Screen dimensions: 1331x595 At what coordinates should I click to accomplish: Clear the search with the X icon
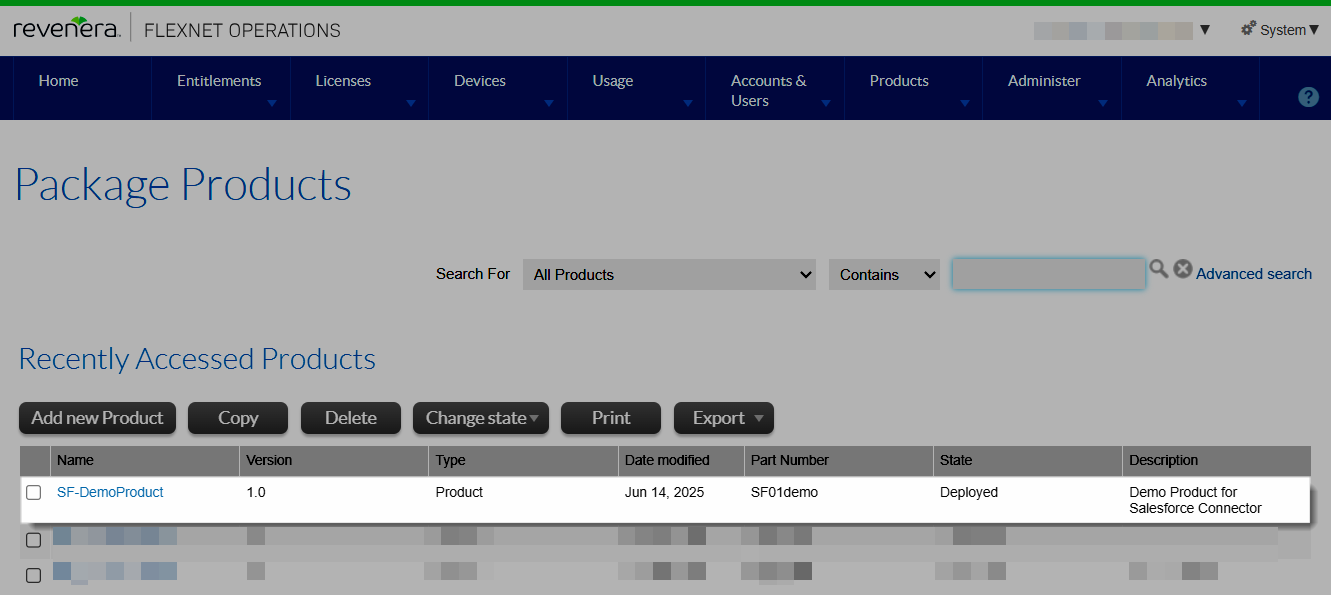pyautogui.click(x=1183, y=269)
